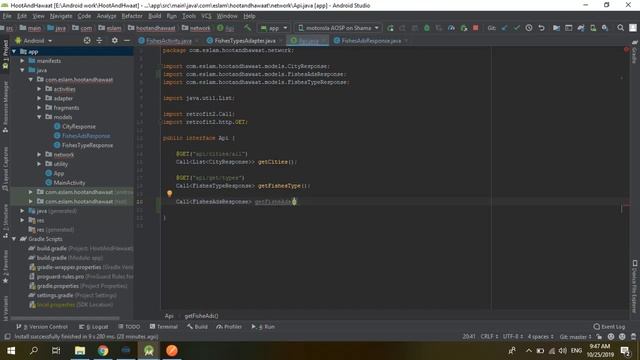Image resolution: width=640 pixels, height=360 pixels.
Task: Open the Android project view dropdown
Action: (33, 40)
